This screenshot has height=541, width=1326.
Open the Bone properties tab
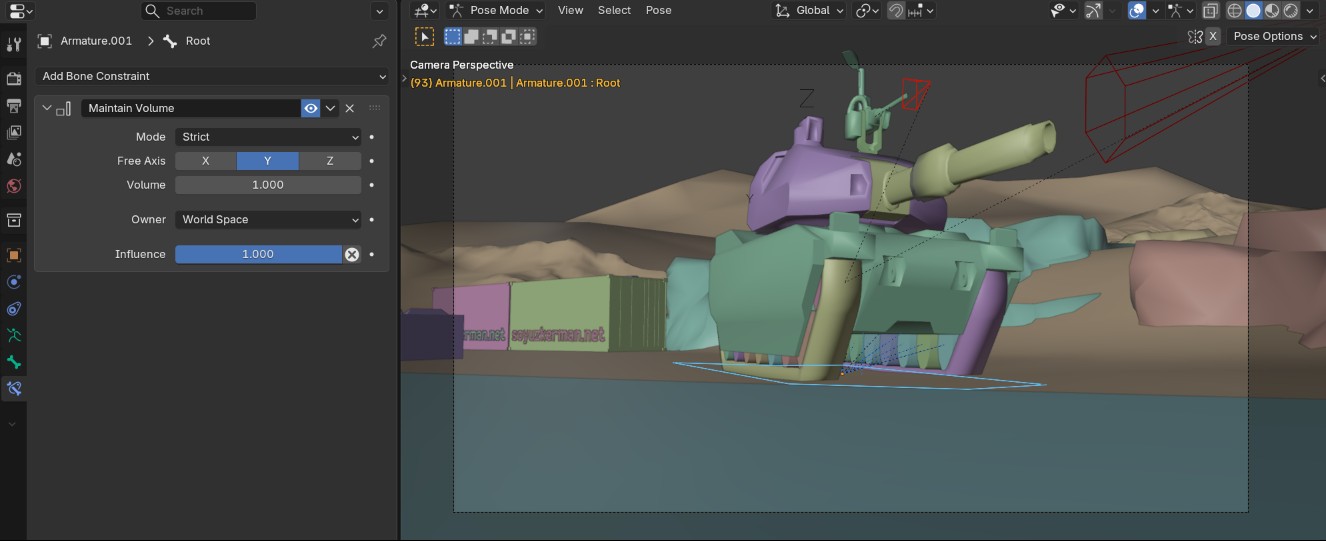(14, 362)
